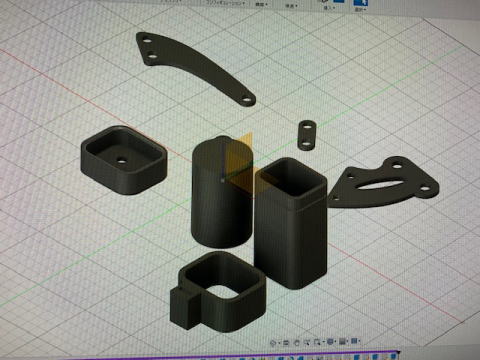Click the Select tool icon in top toolbar
The width and height of the screenshot is (480, 360).
coord(361,3)
